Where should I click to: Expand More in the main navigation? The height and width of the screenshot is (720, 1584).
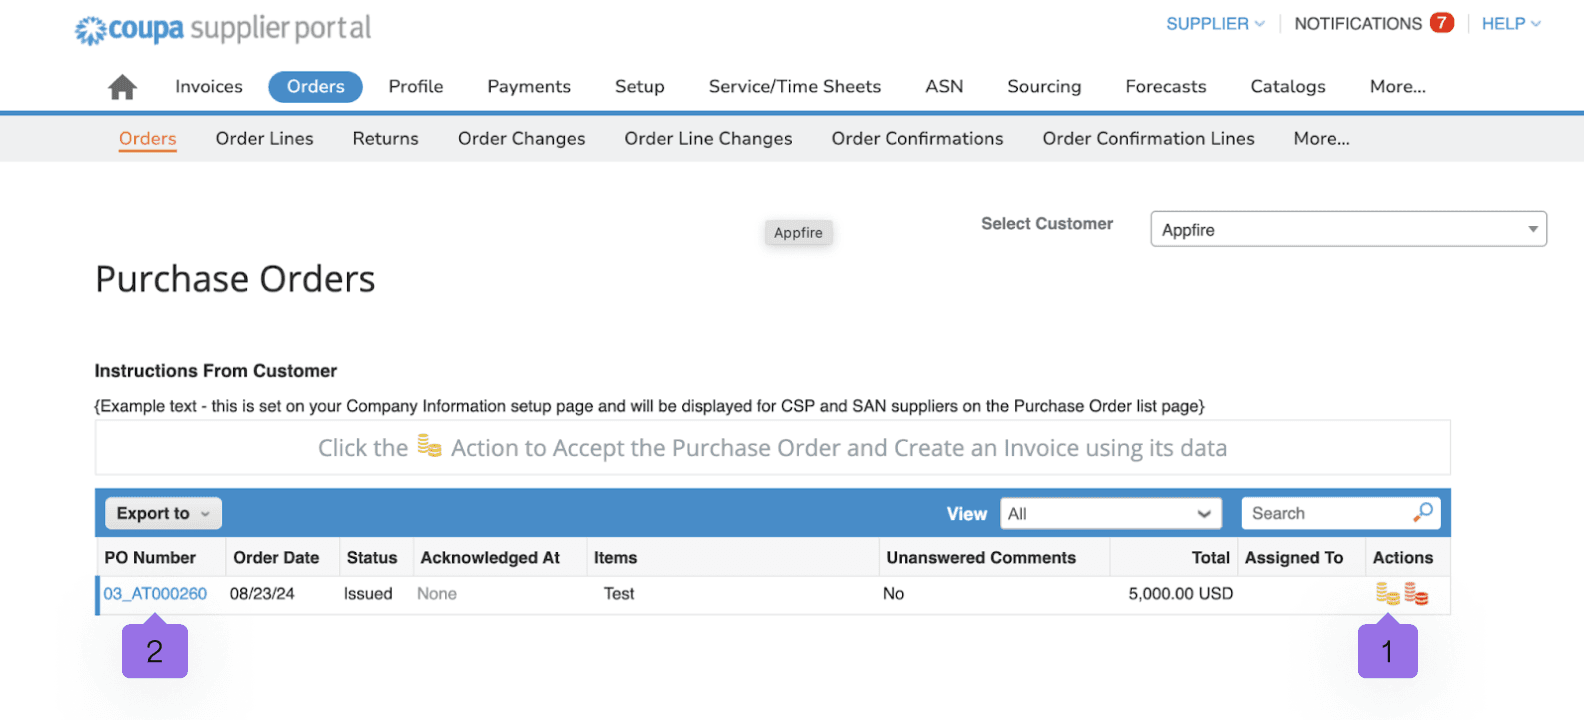point(1398,87)
